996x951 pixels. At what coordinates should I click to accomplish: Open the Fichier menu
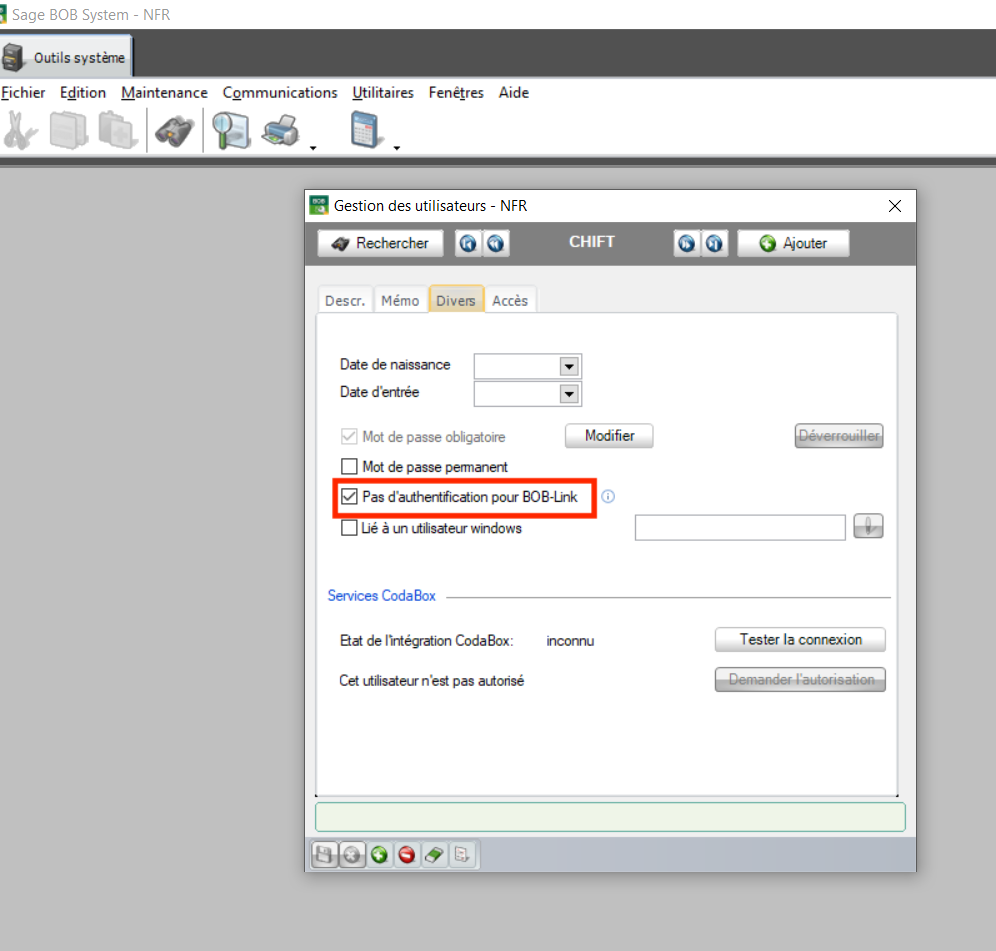(23, 93)
